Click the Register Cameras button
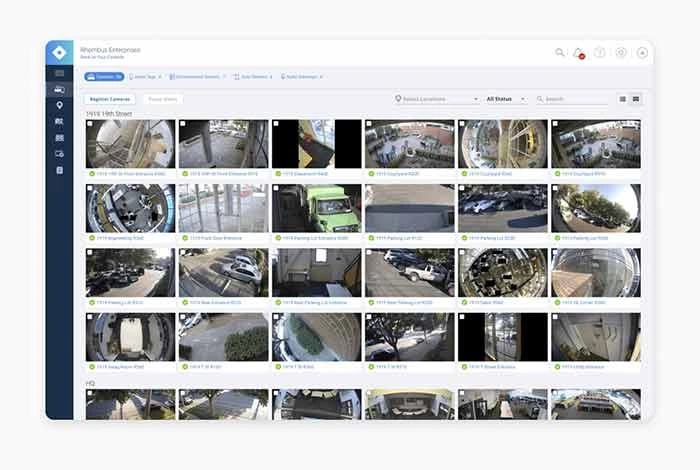The width and height of the screenshot is (700, 470). (x=110, y=99)
